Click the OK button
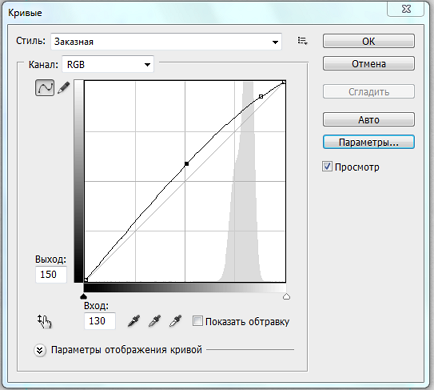 pos(369,41)
